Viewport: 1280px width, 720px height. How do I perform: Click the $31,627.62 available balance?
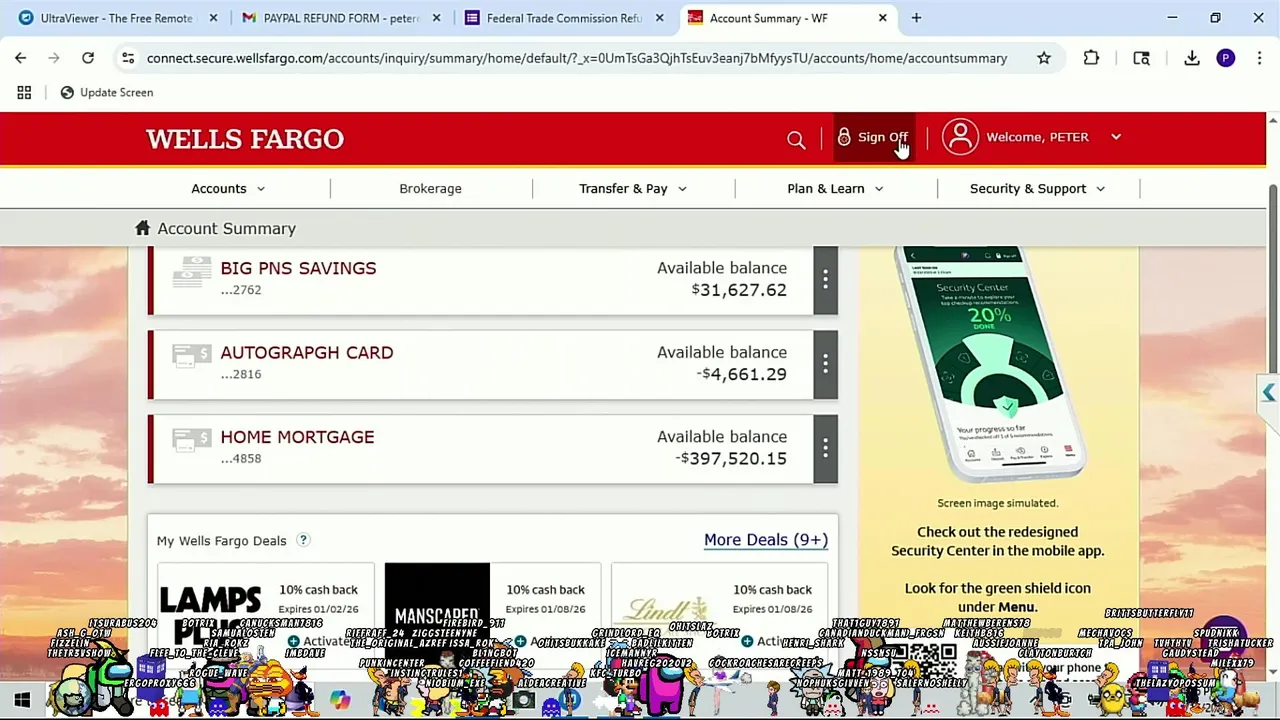point(739,290)
